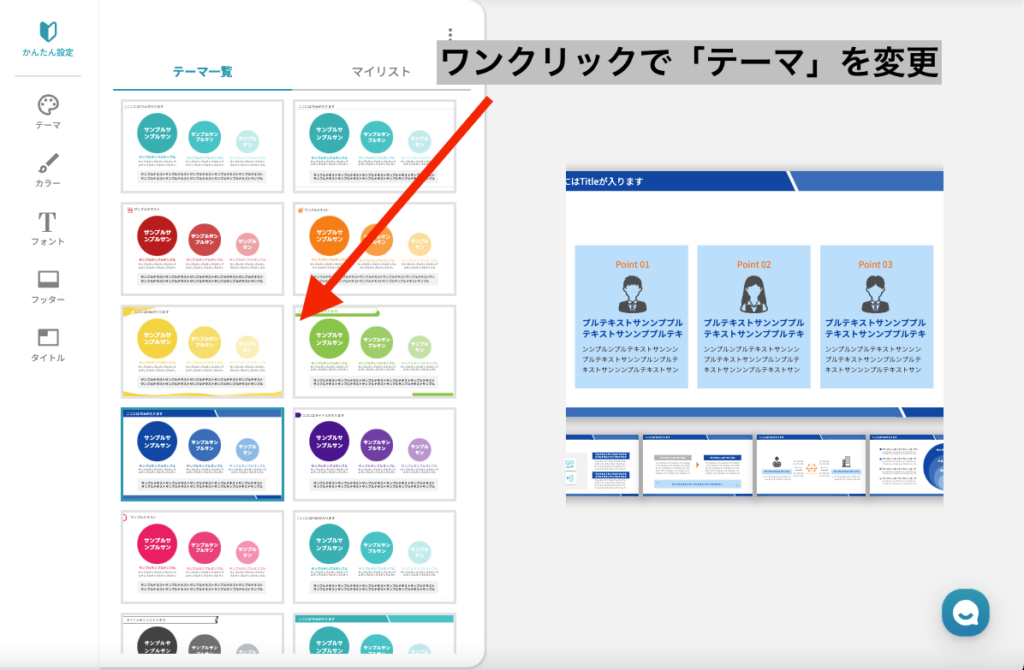
Task: Choose the orange circle theme
Action: pyautogui.click(x=375, y=249)
